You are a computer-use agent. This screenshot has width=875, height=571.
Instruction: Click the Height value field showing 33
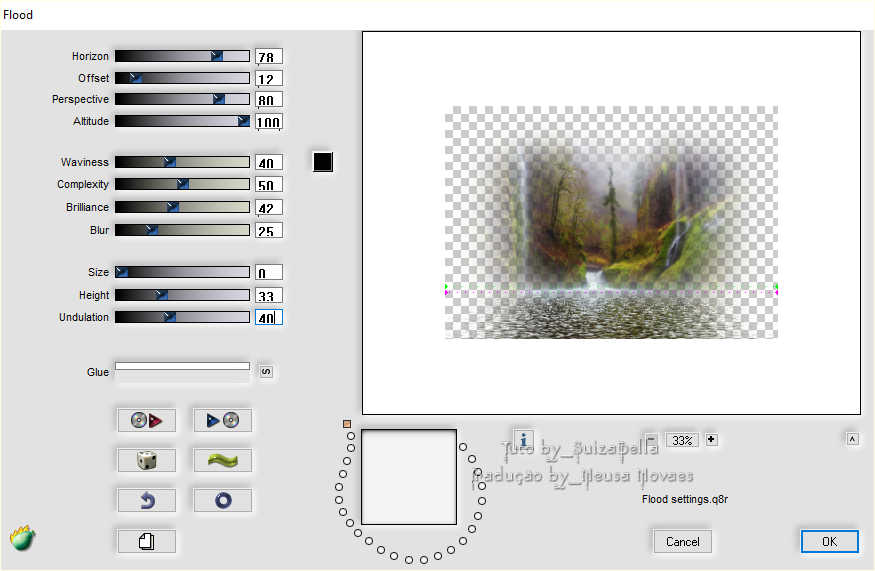[x=269, y=295]
